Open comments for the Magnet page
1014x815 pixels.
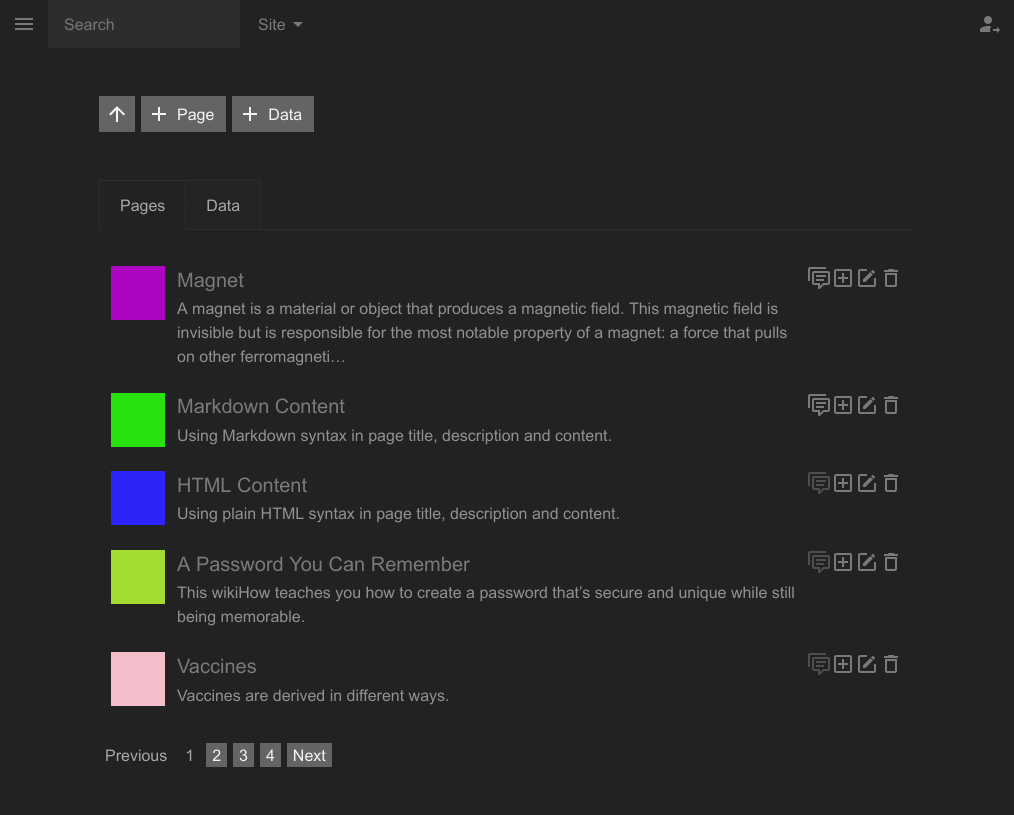click(818, 278)
